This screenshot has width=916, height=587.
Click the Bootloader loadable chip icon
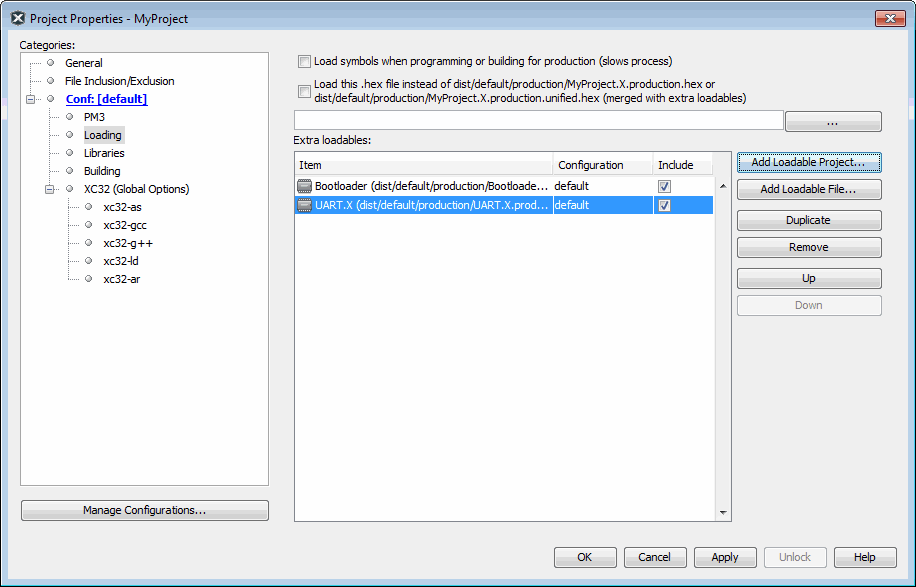(x=305, y=186)
